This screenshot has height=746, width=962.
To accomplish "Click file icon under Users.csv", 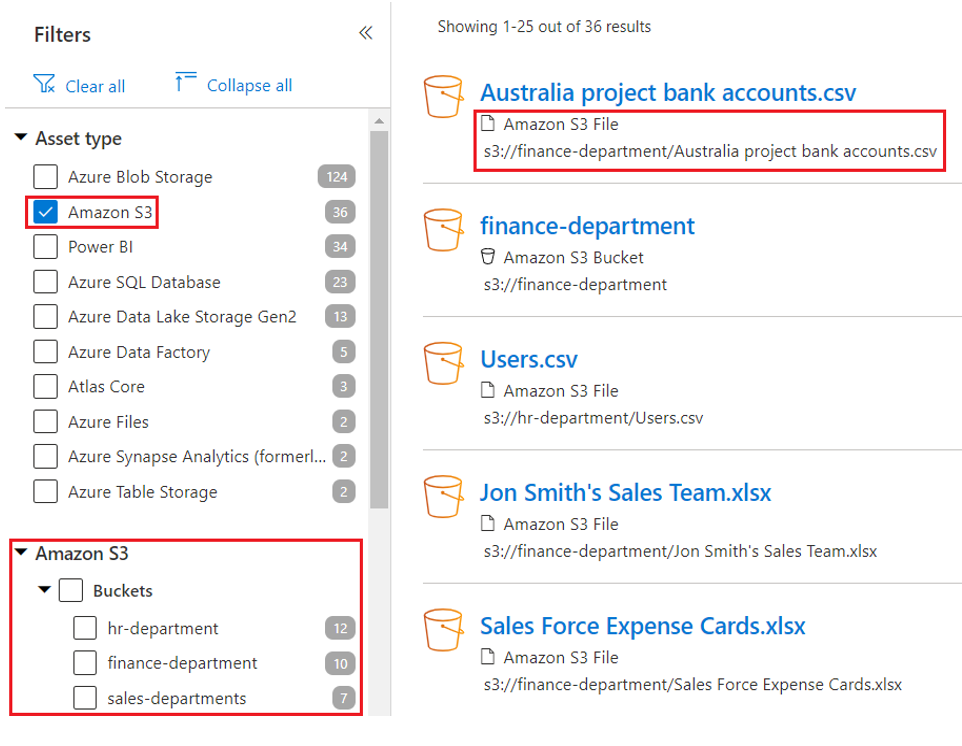I will (488, 390).
